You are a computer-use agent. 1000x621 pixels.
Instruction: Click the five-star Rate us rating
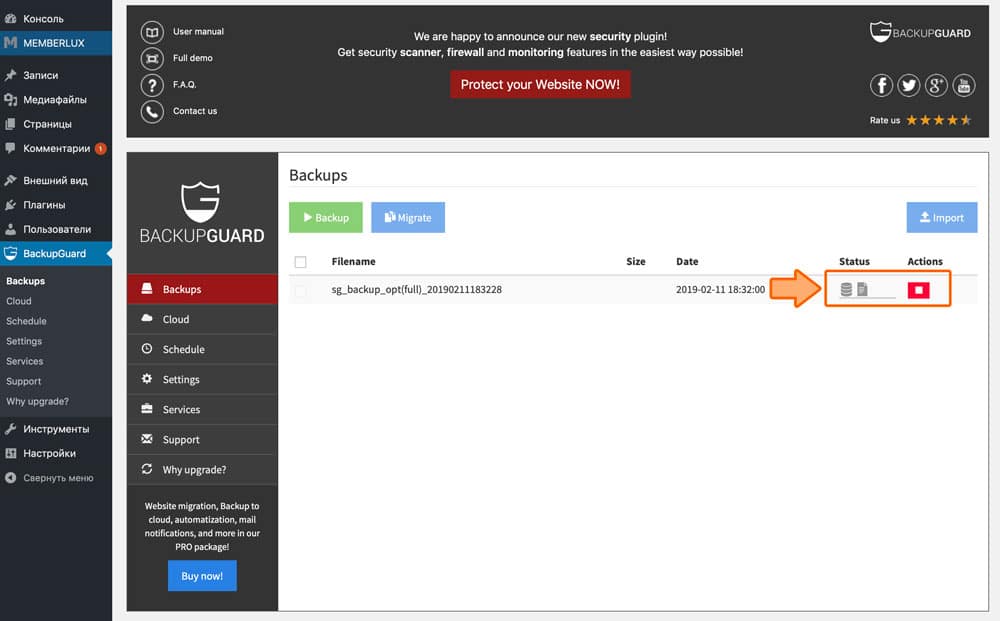(938, 120)
